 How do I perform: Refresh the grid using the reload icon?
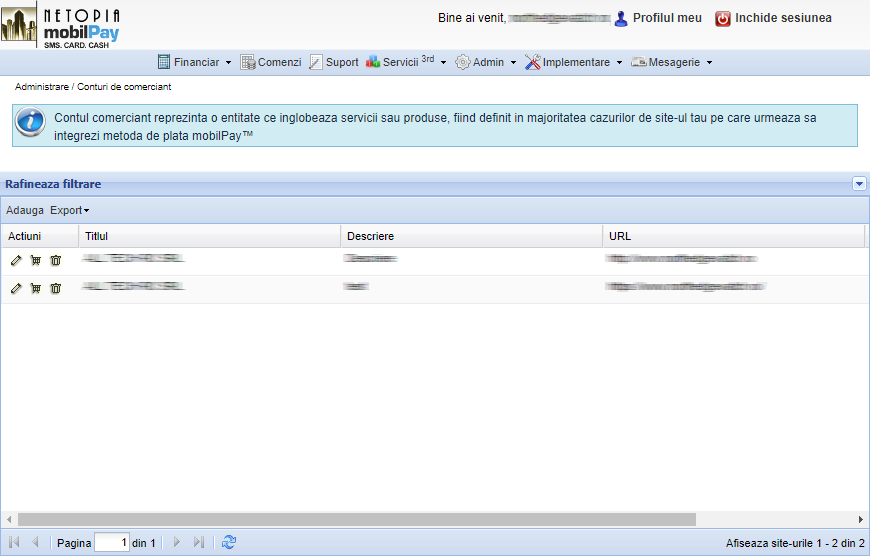click(229, 542)
